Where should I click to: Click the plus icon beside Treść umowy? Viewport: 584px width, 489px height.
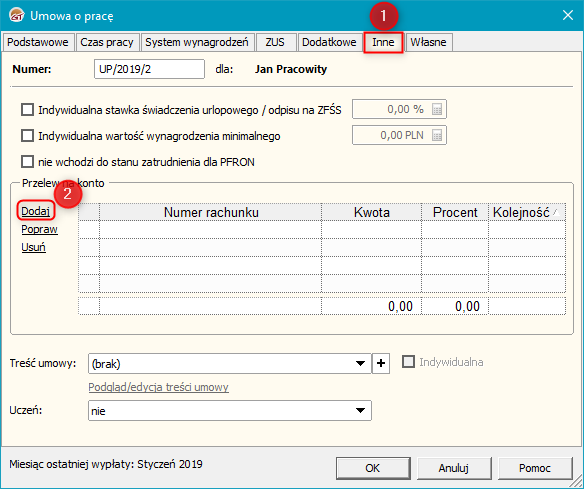381,363
